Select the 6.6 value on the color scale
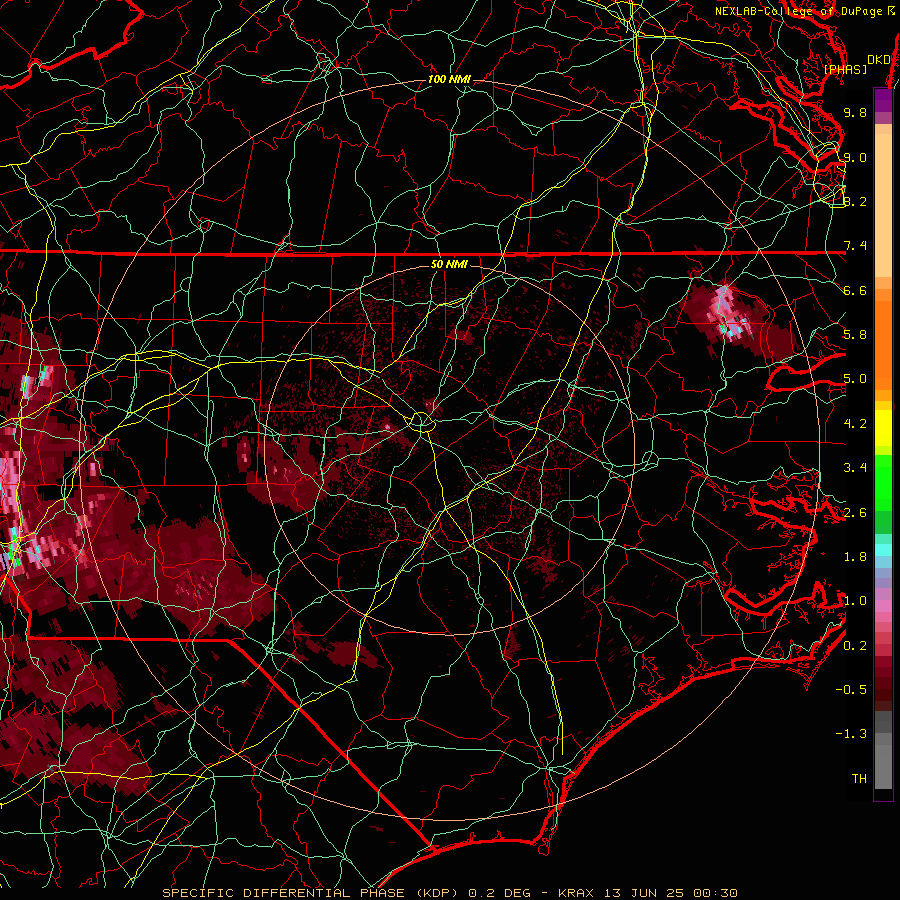Screen dimensions: 900x900 click(855, 290)
